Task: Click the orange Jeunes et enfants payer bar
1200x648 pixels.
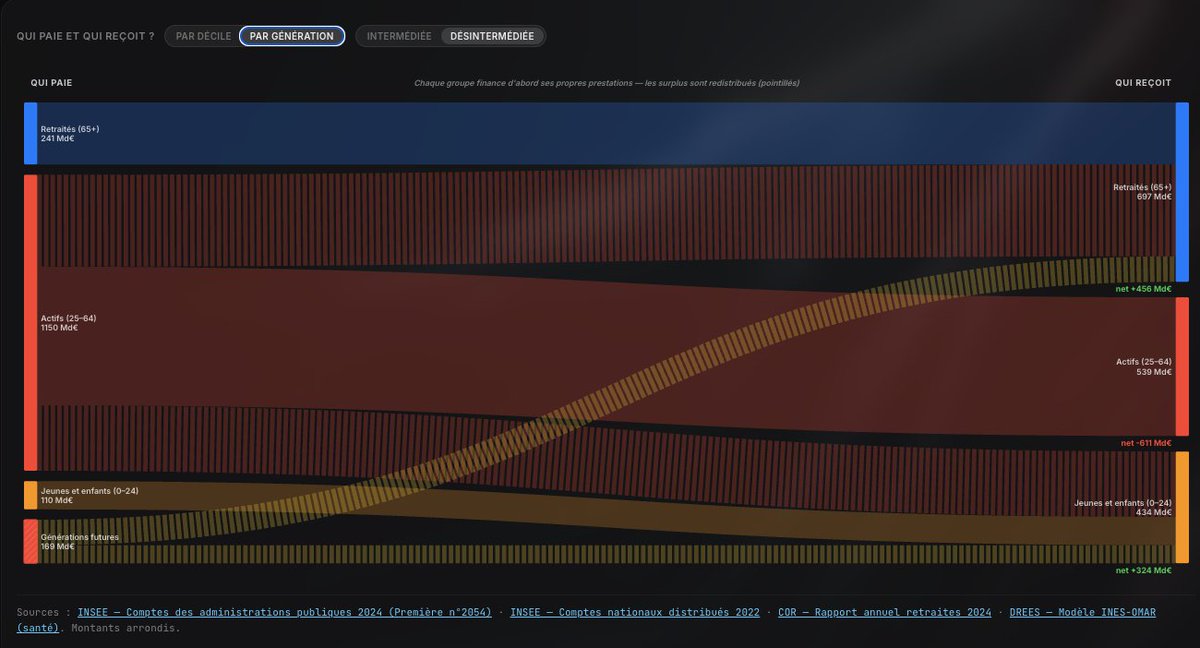Action: (x=30, y=496)
